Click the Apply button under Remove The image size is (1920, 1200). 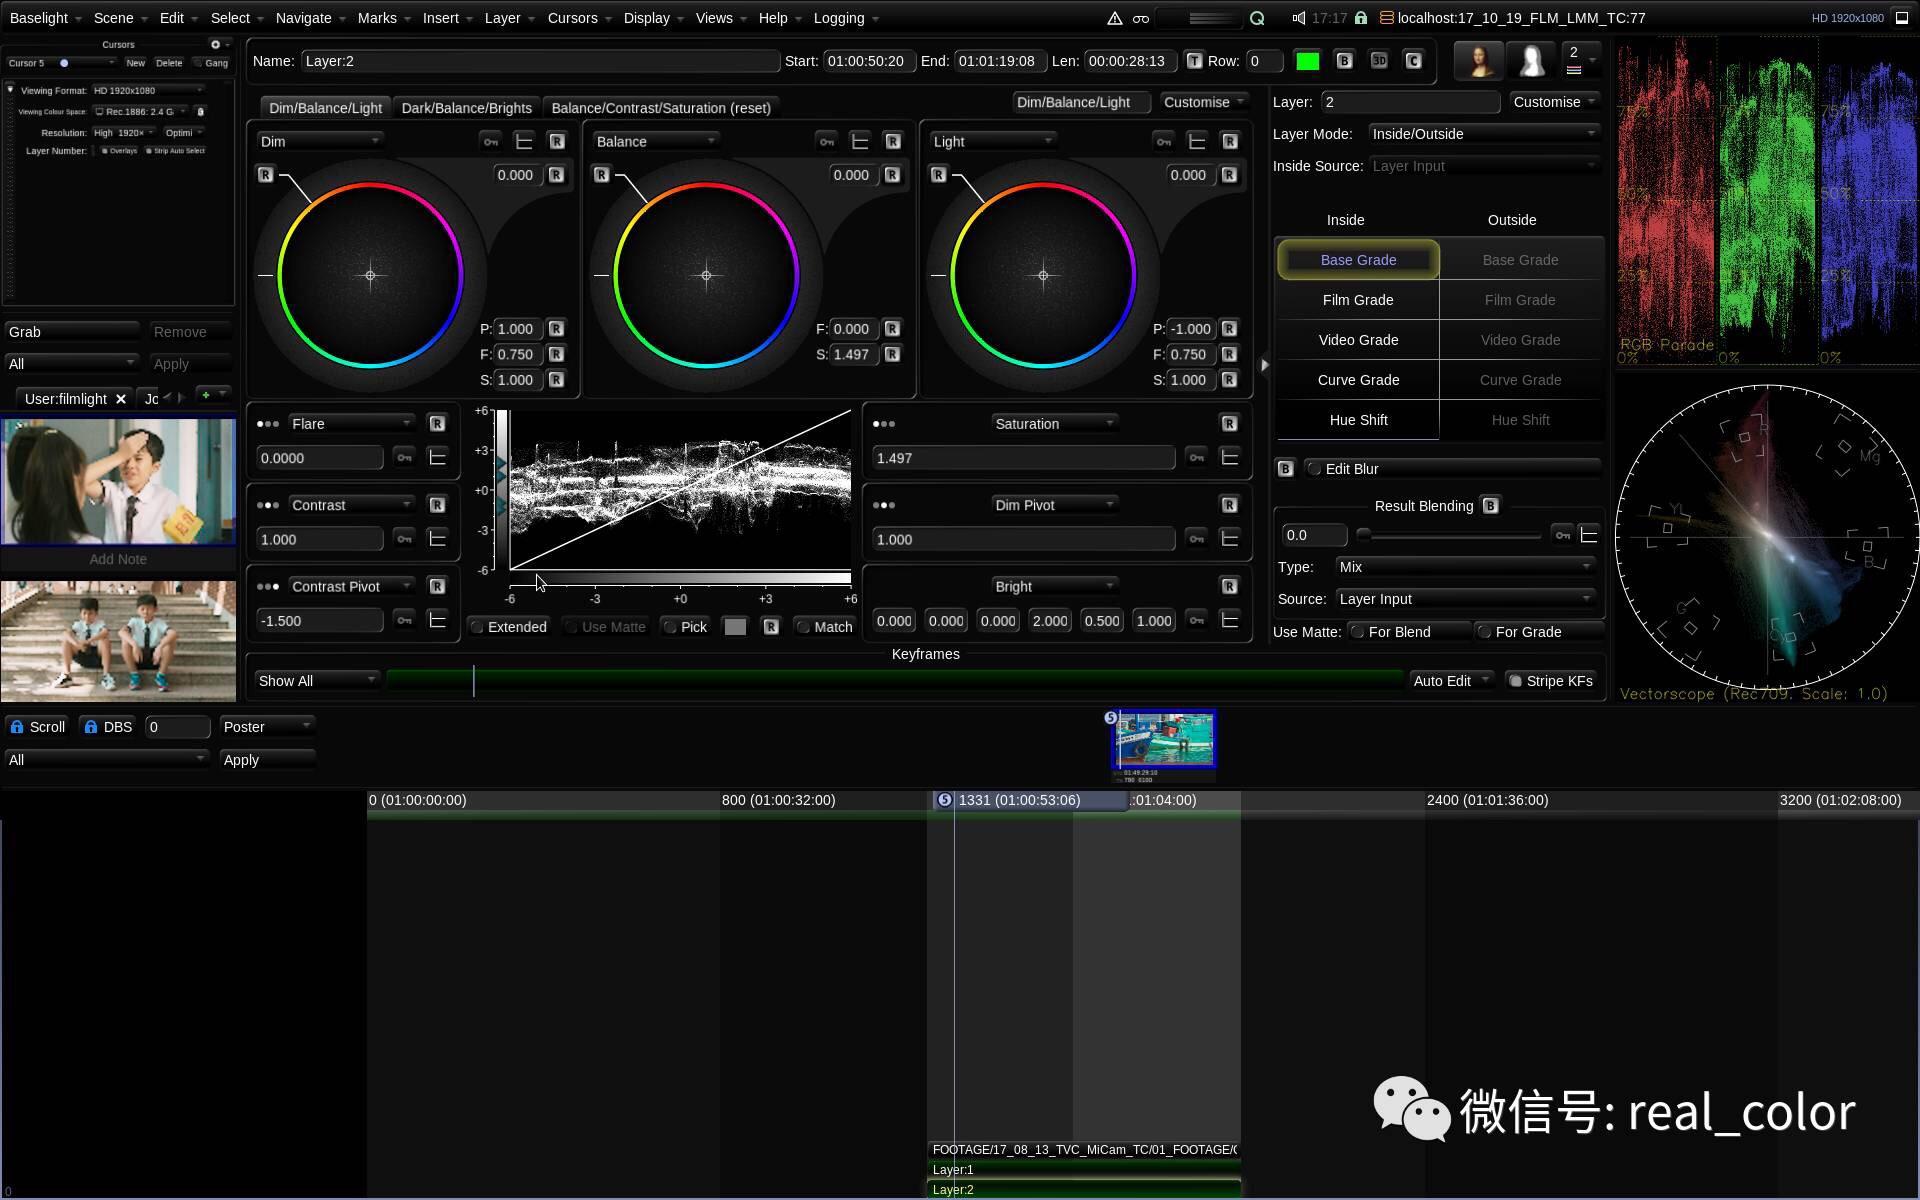click(190, 363)
